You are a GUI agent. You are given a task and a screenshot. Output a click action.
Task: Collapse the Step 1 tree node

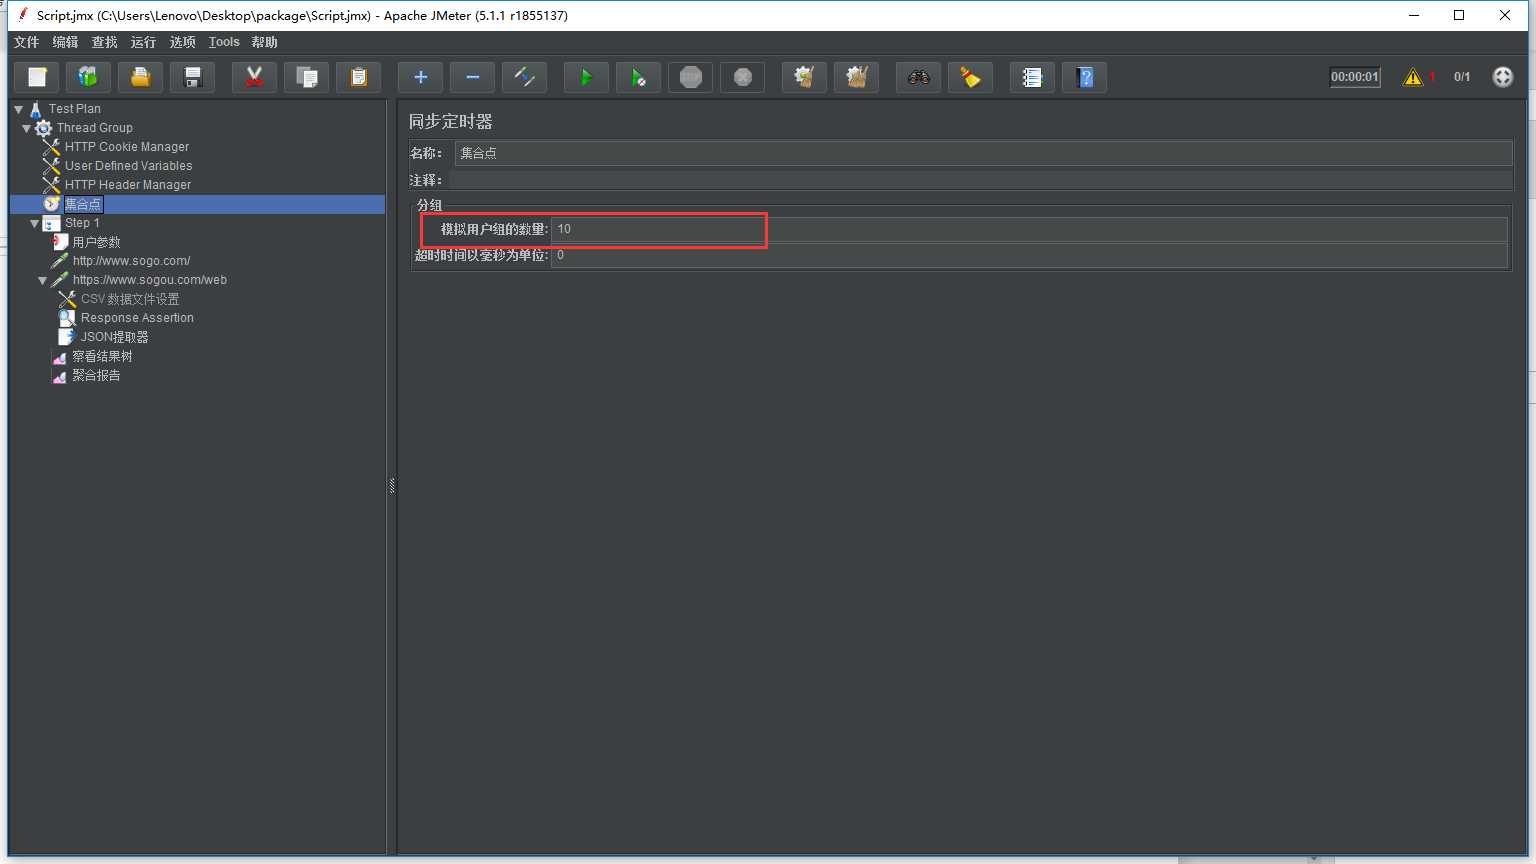[x=35, y=223]
